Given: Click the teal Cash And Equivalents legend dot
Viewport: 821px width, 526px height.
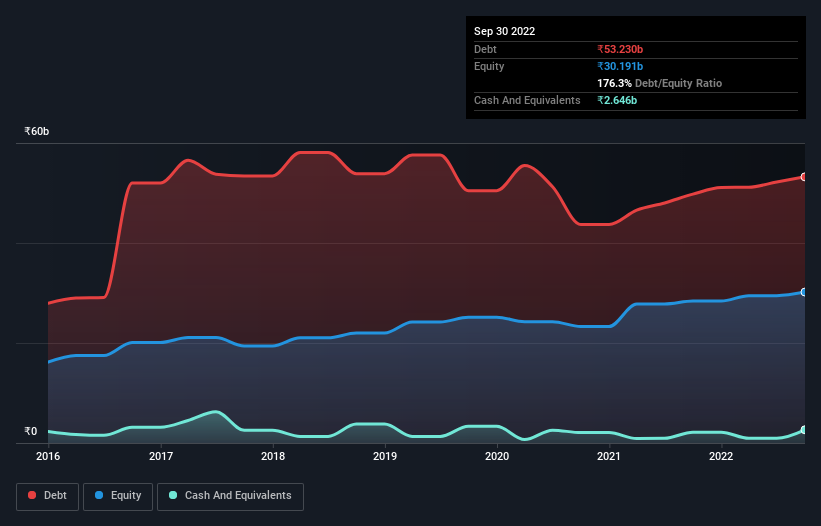Looking at the screenshot, I should [x=173, y=495].
